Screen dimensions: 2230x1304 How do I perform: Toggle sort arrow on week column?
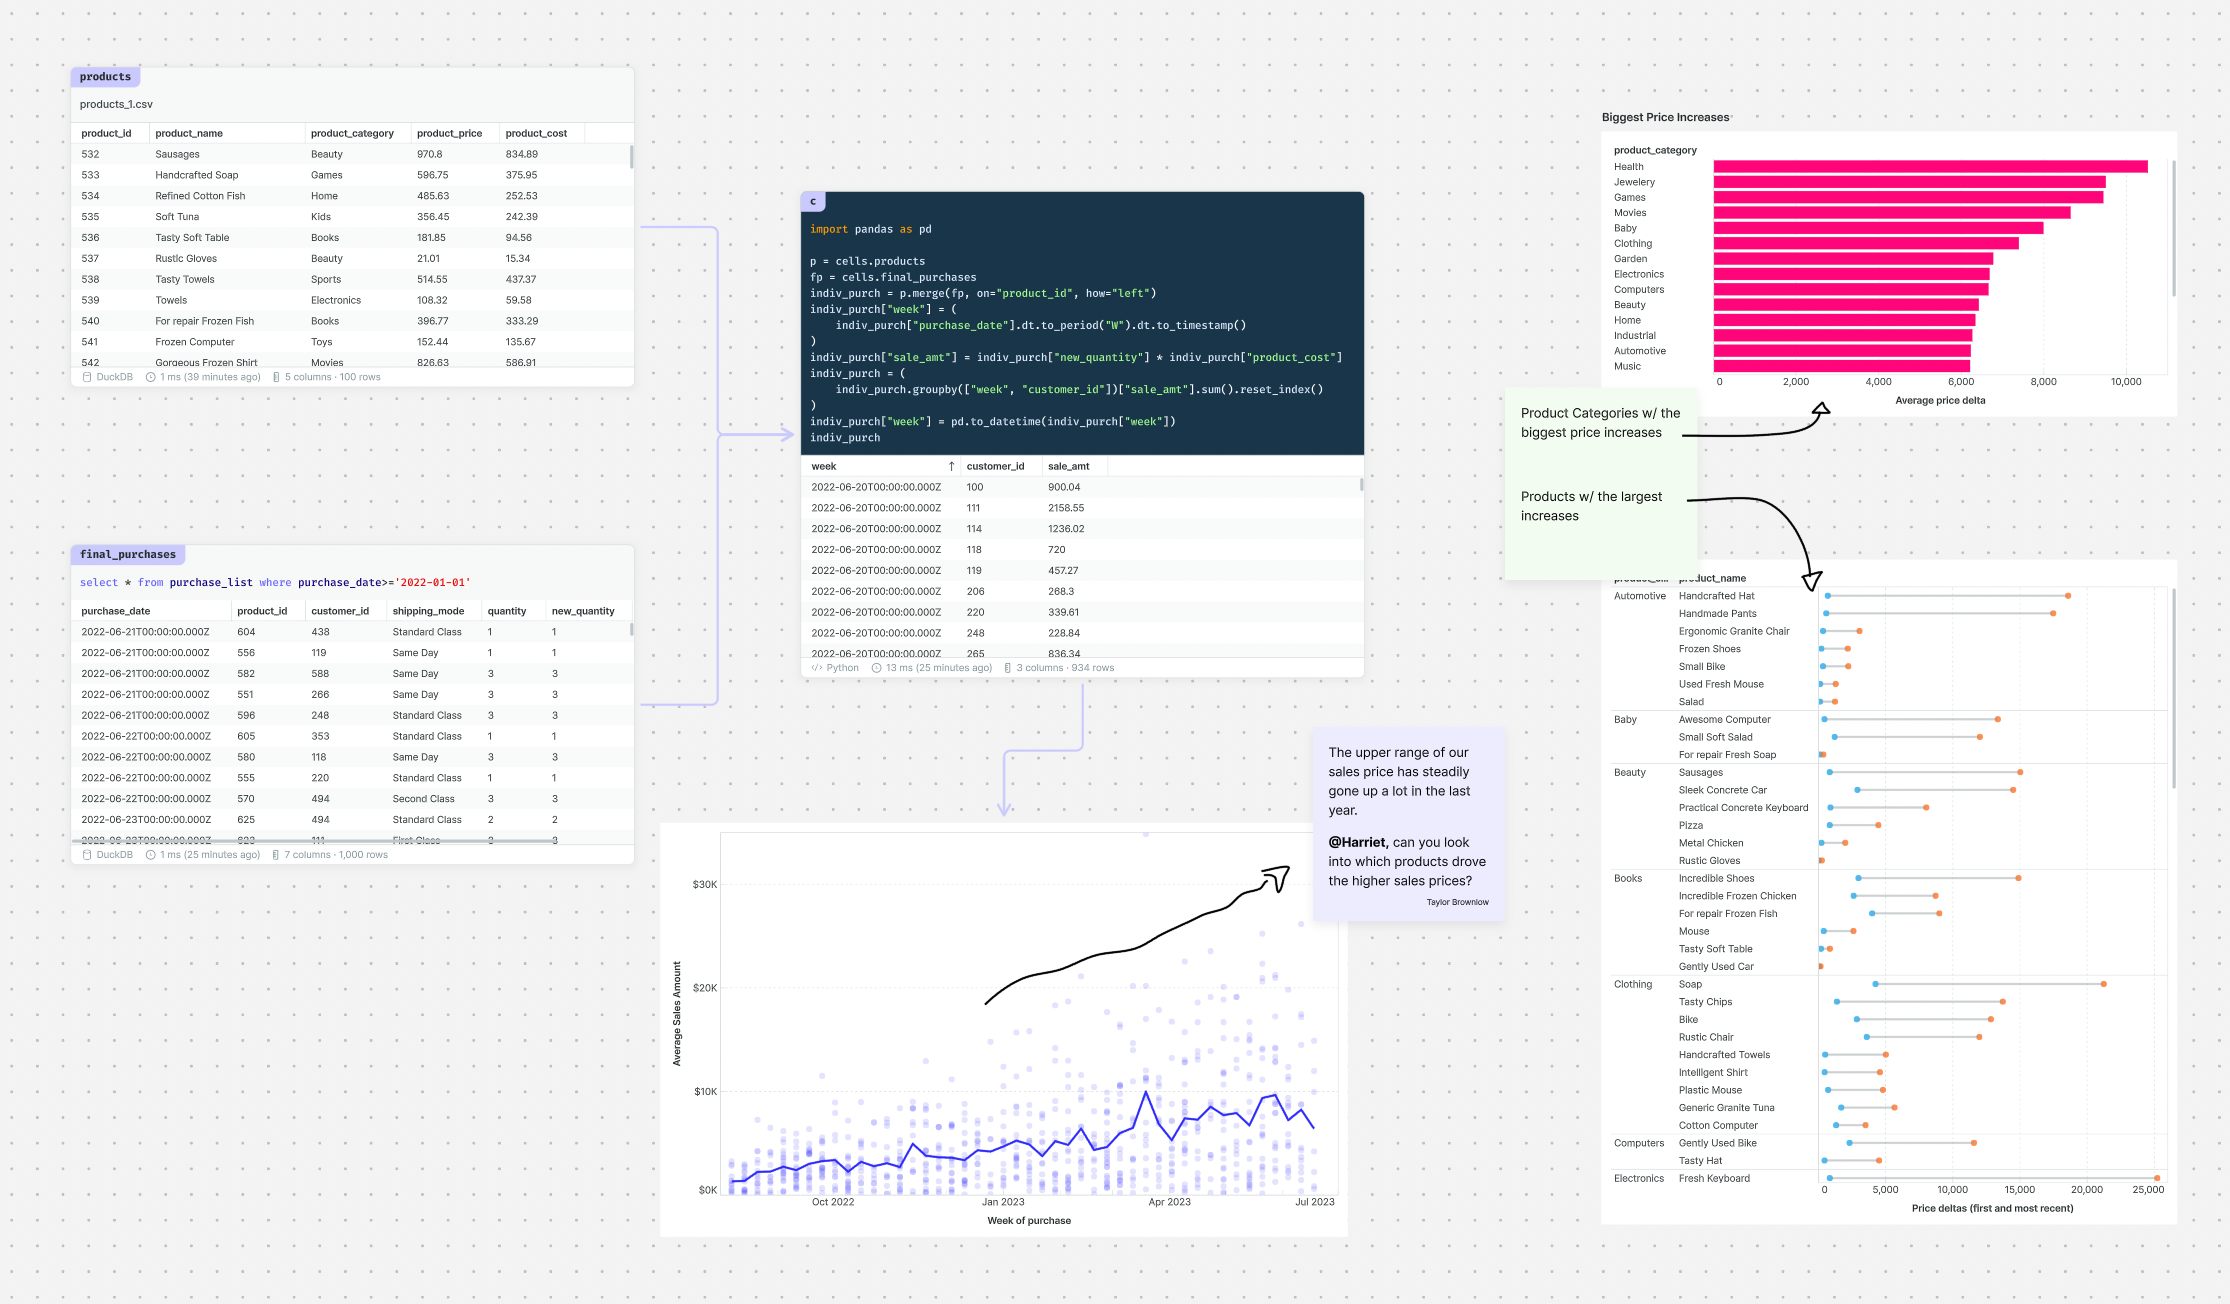click(951, 466)
